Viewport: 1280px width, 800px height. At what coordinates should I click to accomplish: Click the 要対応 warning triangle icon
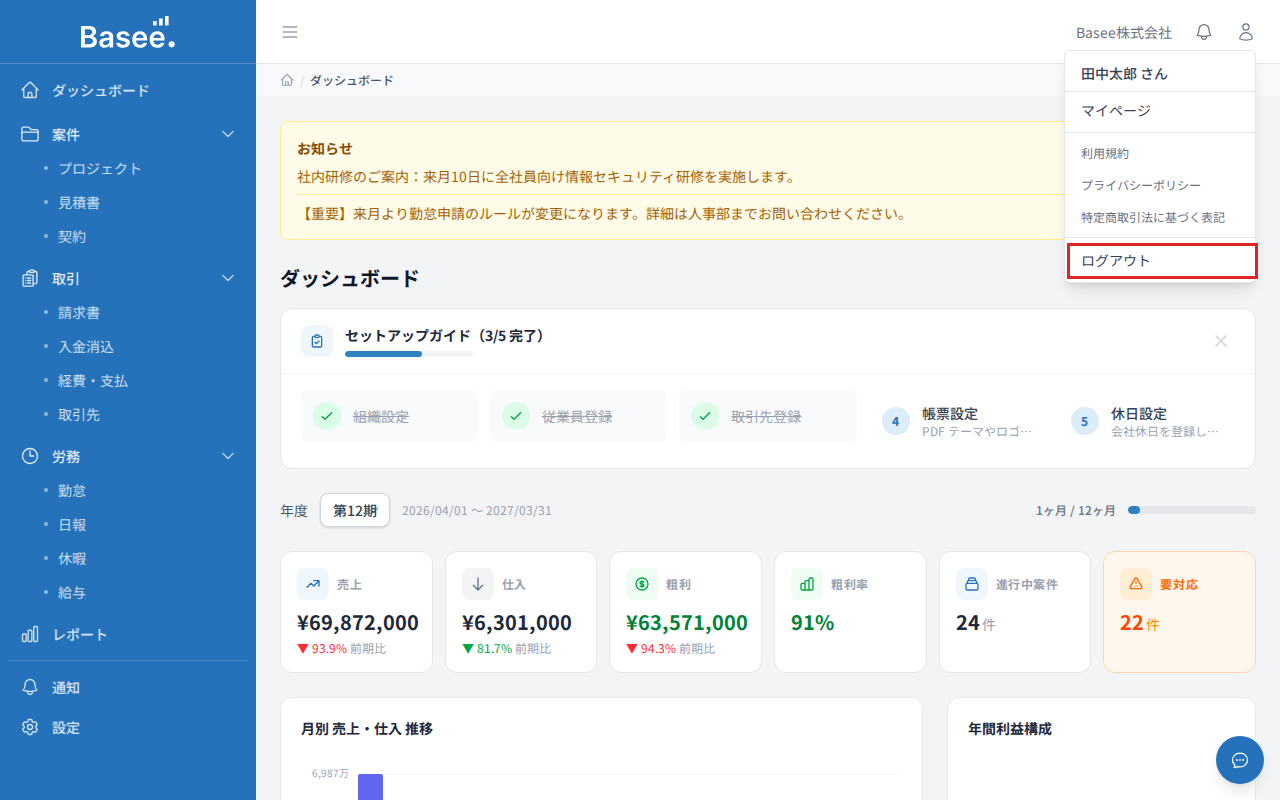tap(1136, 584)
